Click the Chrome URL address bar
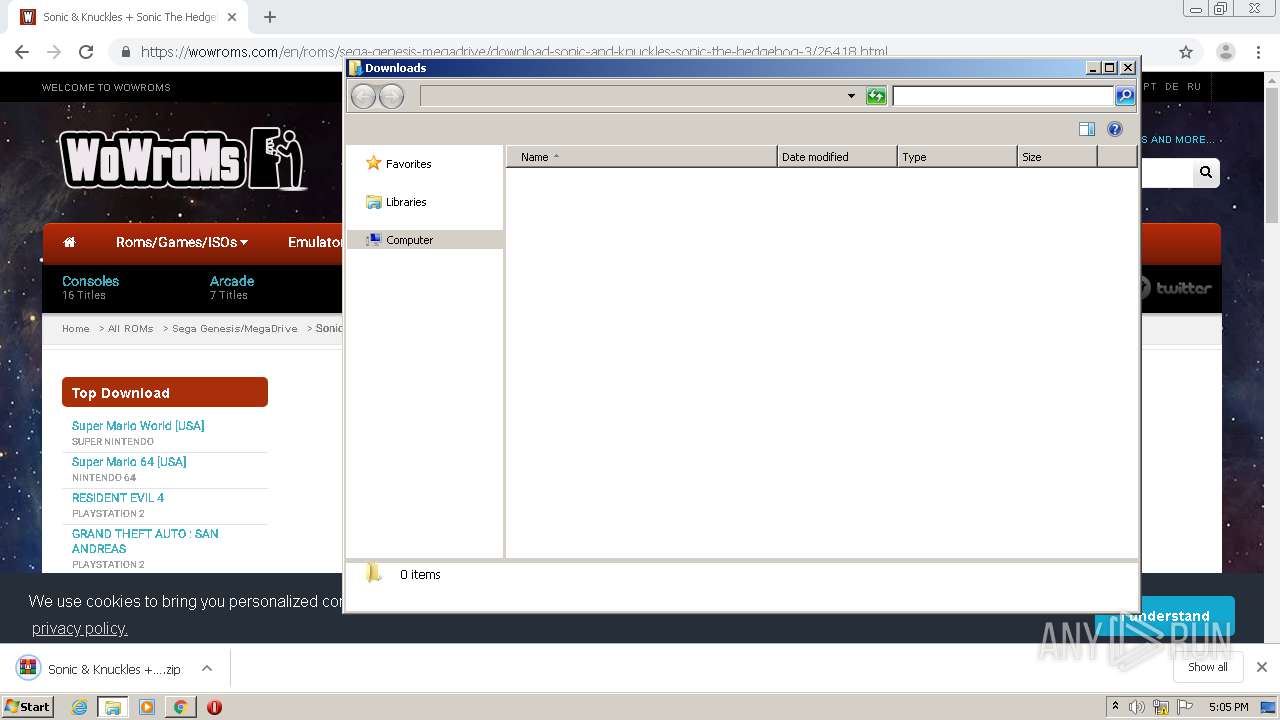This screenshot has width=1280, height=720. tap(640, 52)
